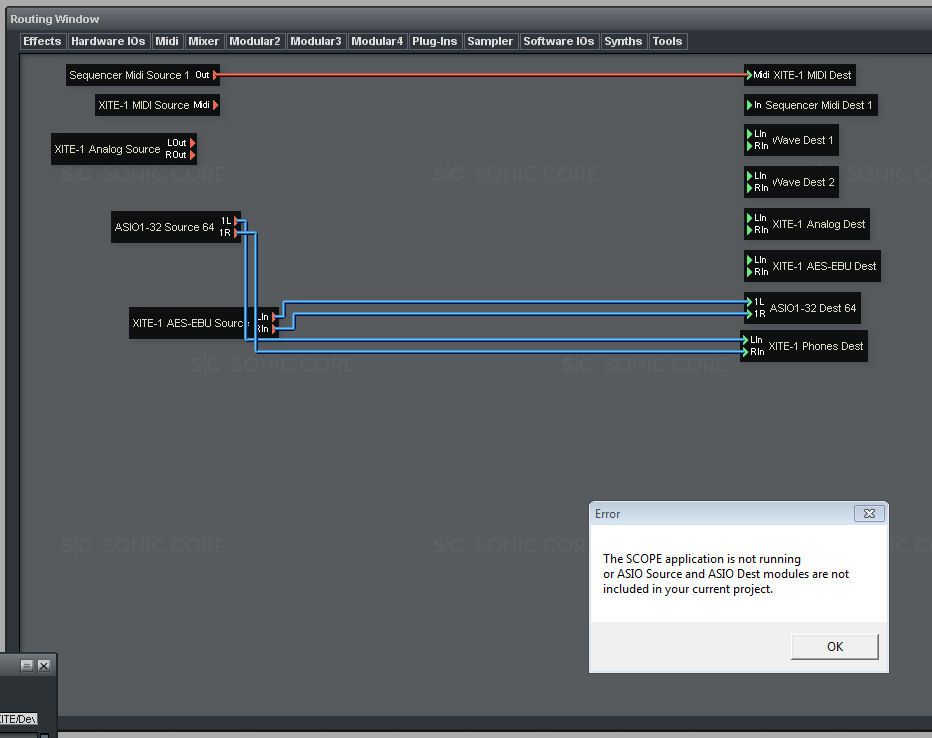Select the Sequencer Midi Dest 1 module label

(818, 105)
